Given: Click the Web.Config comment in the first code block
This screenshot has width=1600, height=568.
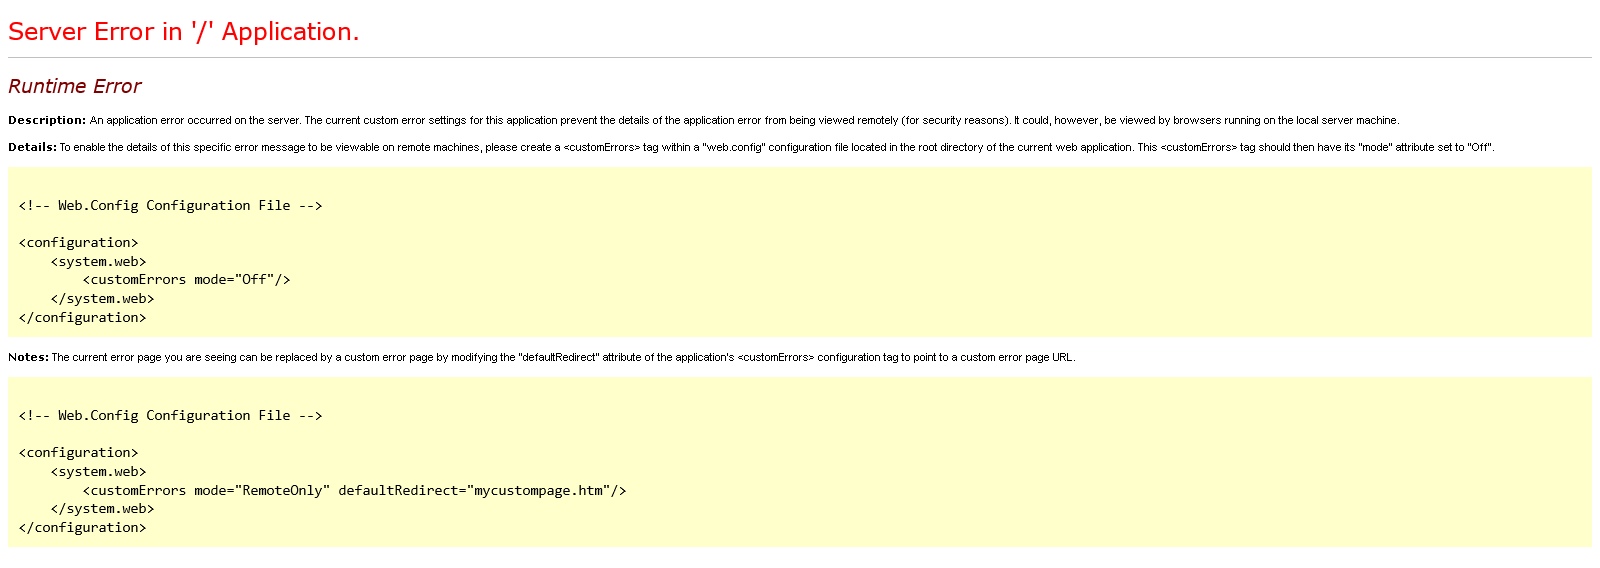Looking at the screenshot, I should click(170, 206).
